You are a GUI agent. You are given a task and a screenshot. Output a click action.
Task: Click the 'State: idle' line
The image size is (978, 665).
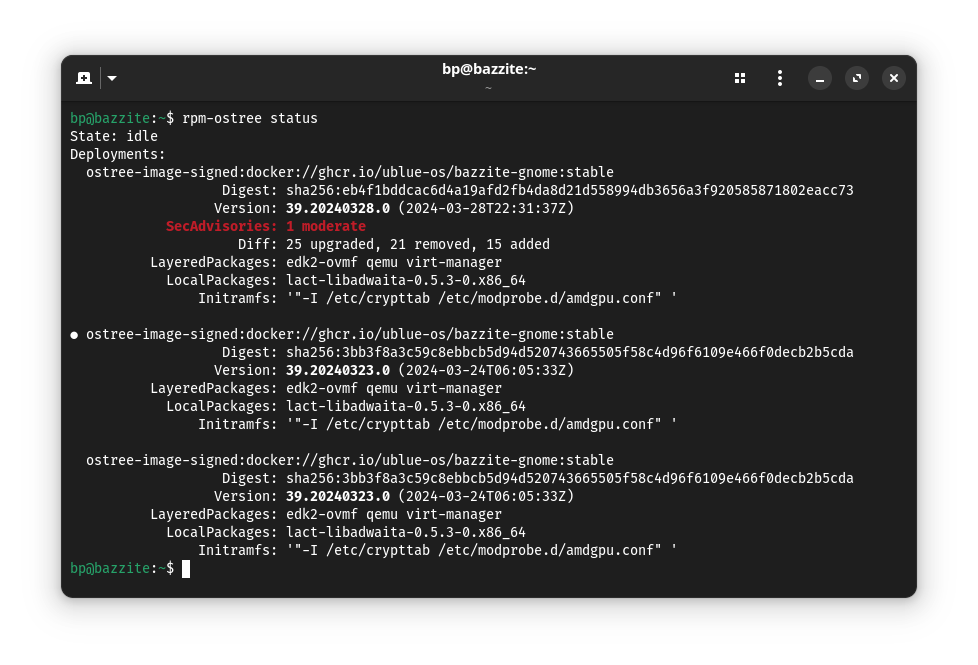(114, 136)
